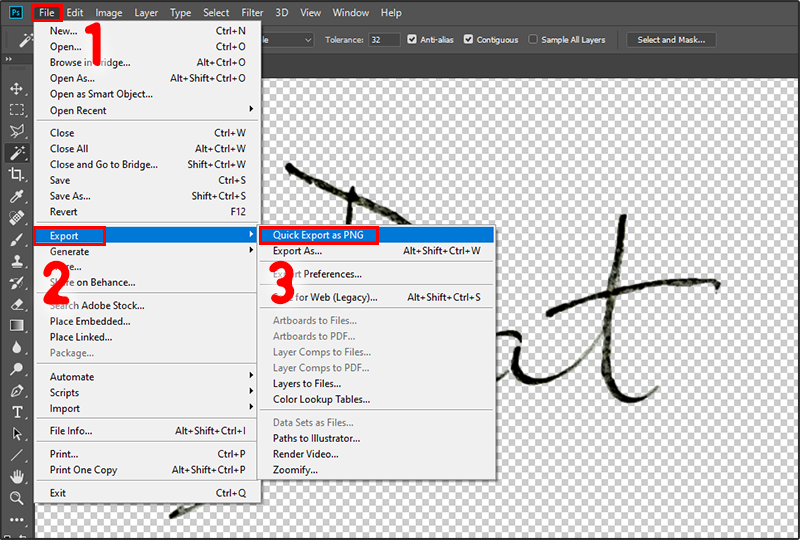Open the File menu

[x=46, y=12]
